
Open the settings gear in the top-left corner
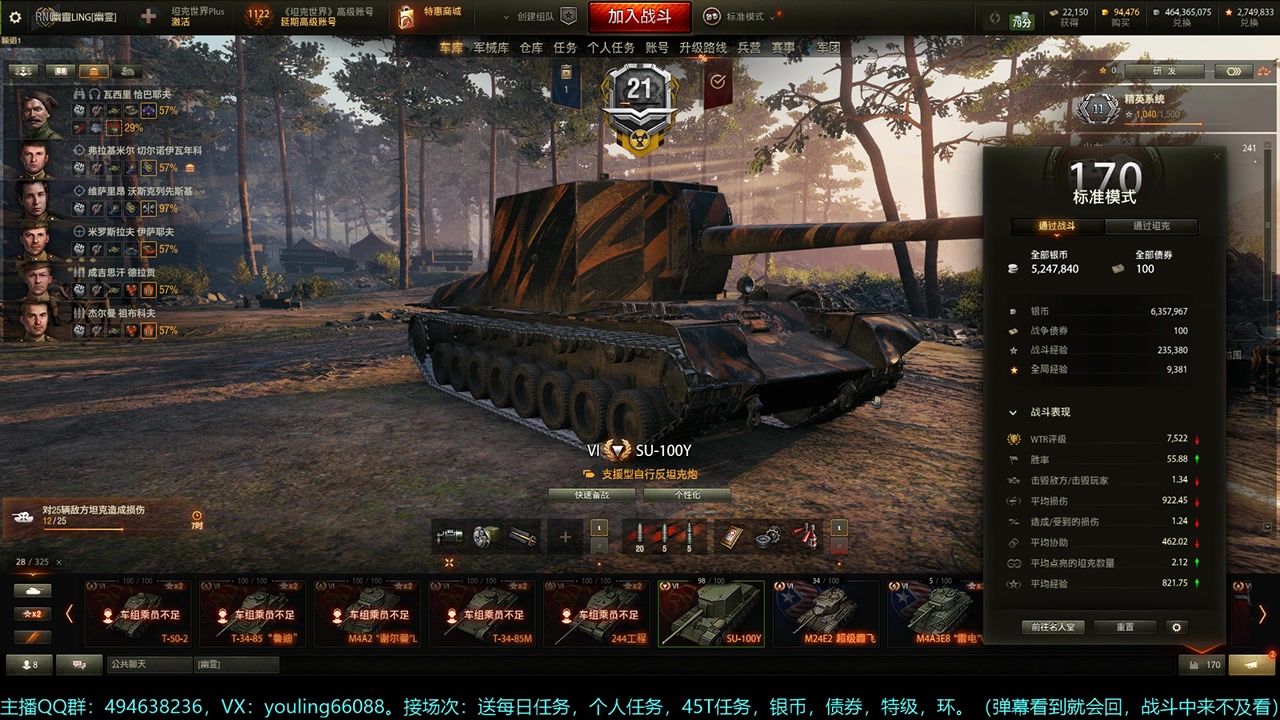[15, 17]
